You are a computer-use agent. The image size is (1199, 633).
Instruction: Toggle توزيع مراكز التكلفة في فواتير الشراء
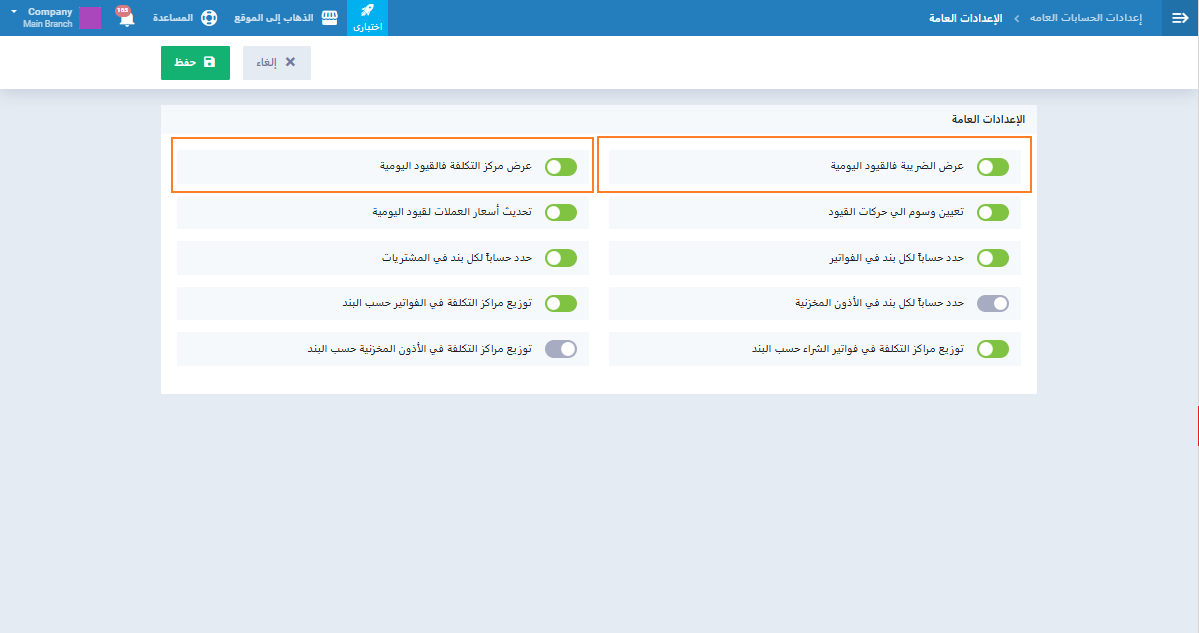tap(992, 349)
